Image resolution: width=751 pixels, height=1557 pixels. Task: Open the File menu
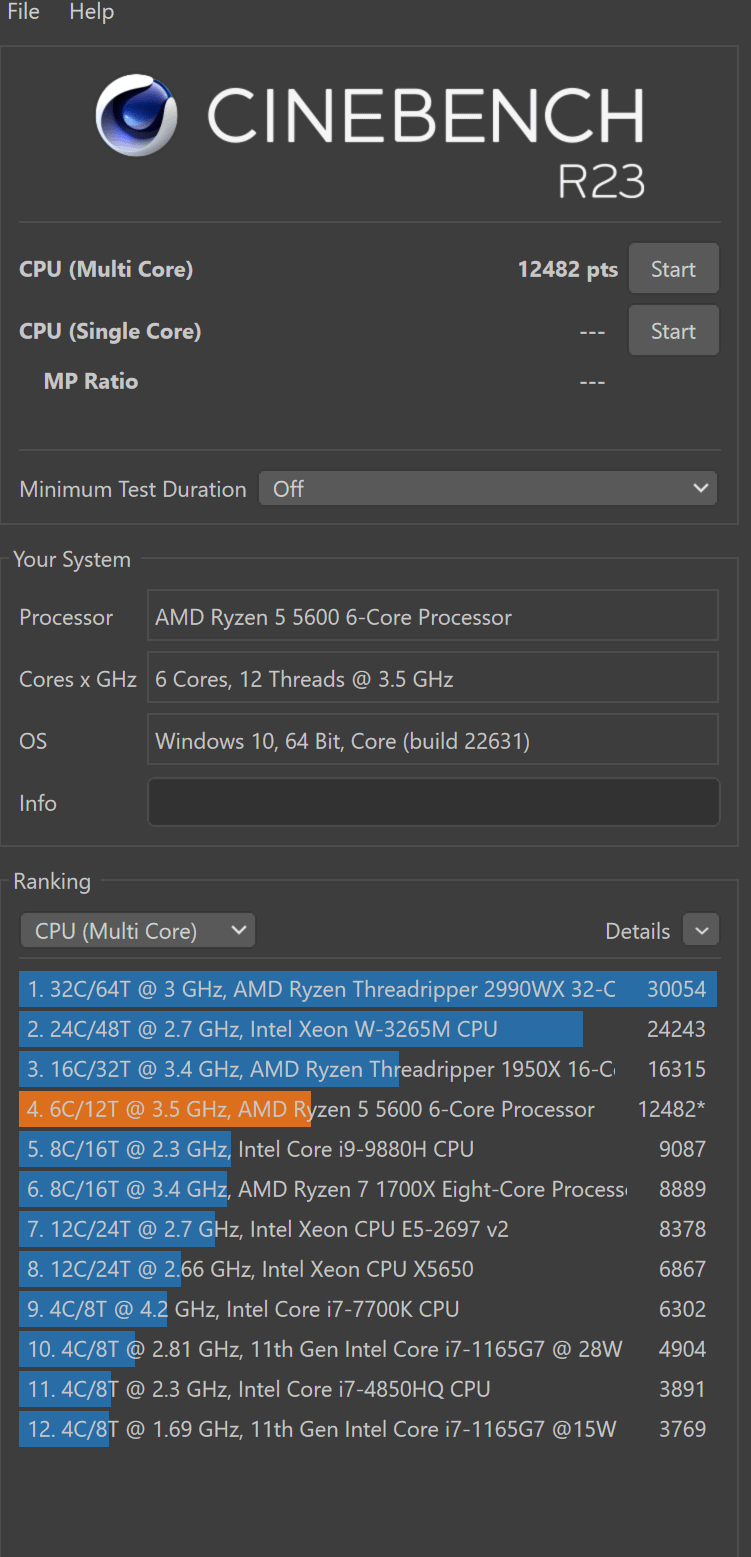tap(23, 12)
